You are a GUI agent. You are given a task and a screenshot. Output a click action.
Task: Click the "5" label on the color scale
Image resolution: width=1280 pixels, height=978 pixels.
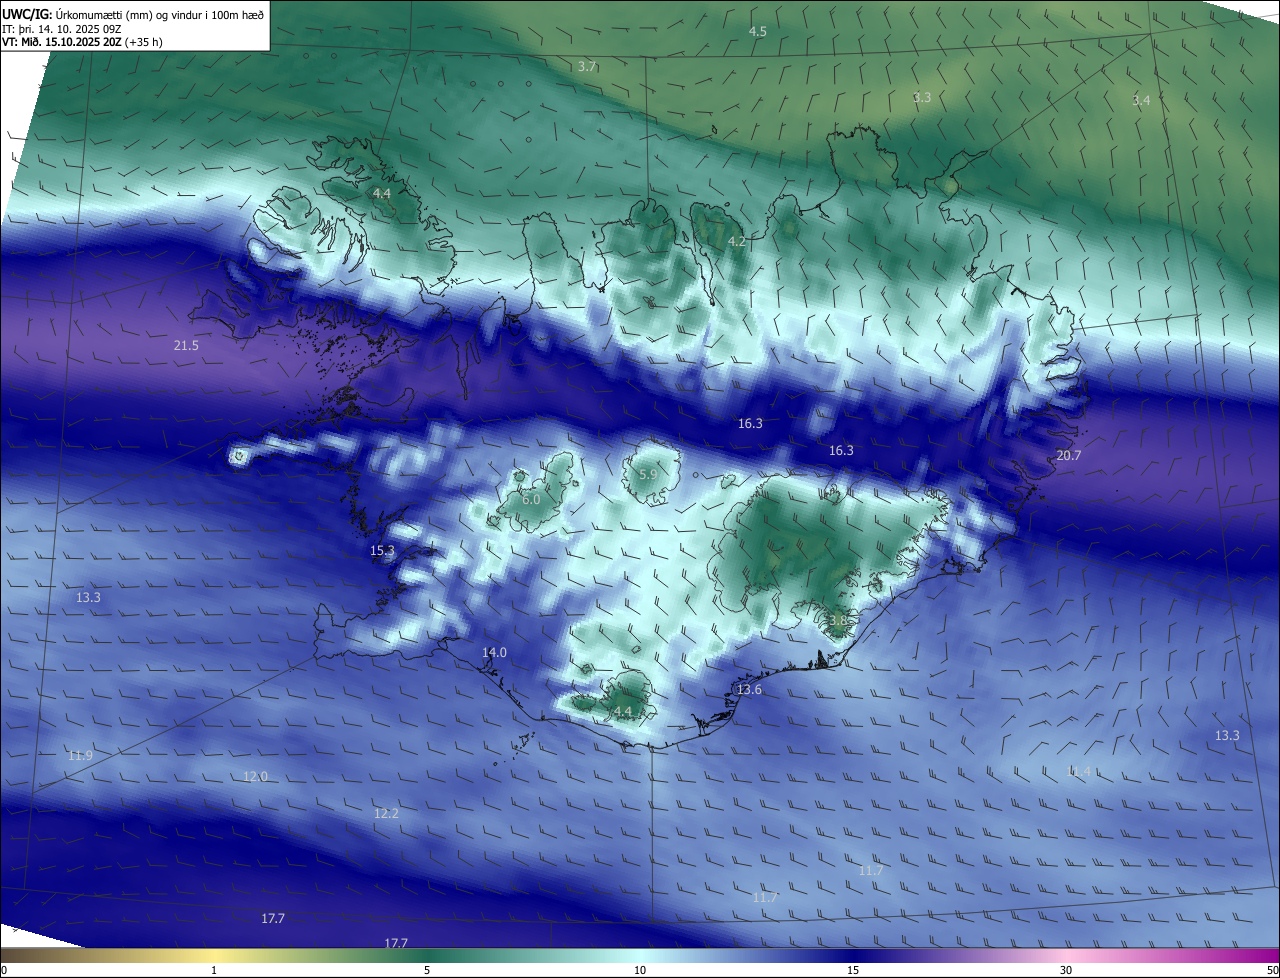tap(427, 970)
